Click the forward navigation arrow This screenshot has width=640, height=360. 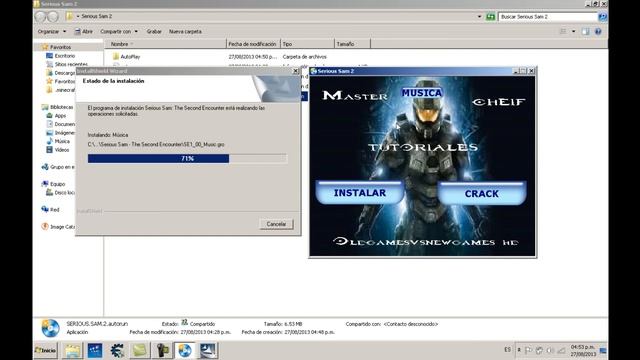pyautogui.click(x=53, y=17)
